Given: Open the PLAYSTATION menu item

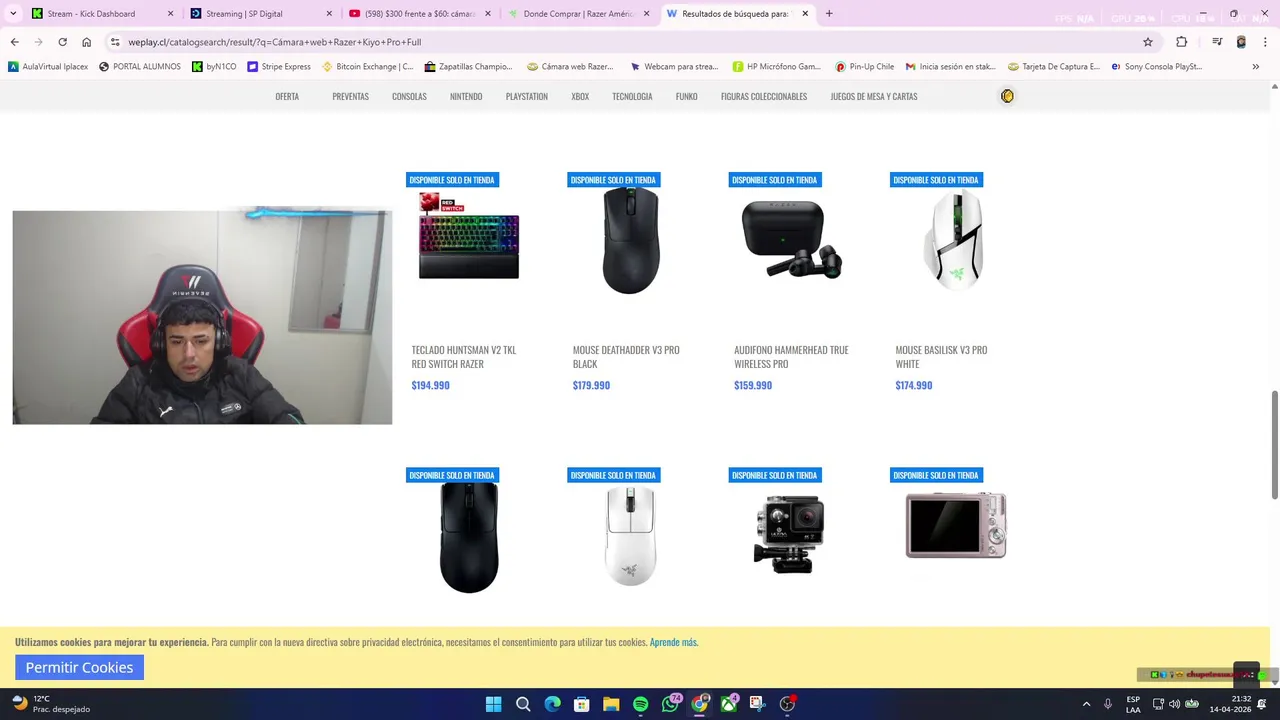Looking at the screenshot, I should pos(527,97).
